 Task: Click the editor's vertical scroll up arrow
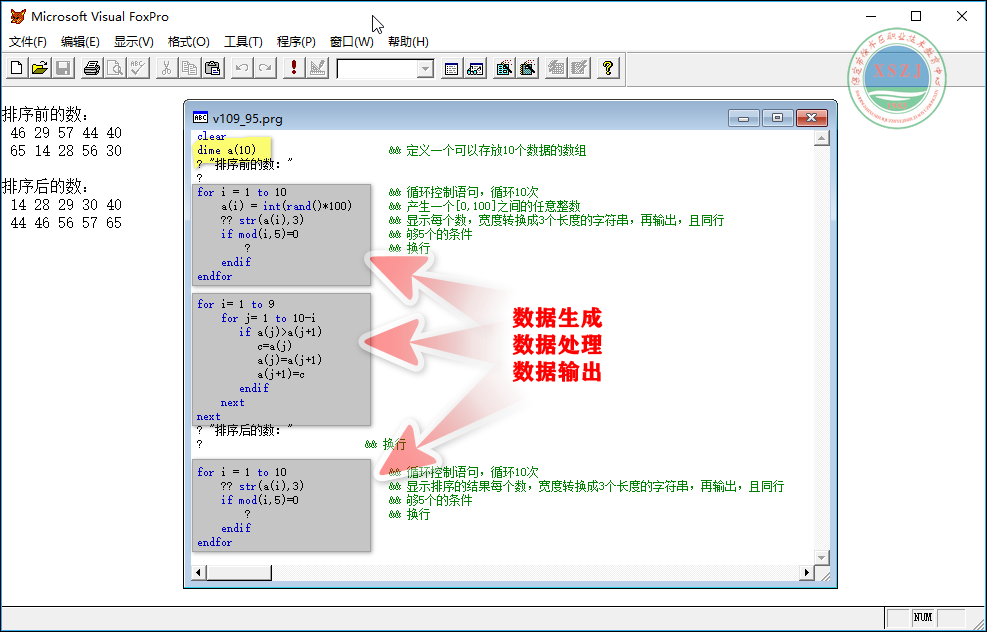coord(821,138)
